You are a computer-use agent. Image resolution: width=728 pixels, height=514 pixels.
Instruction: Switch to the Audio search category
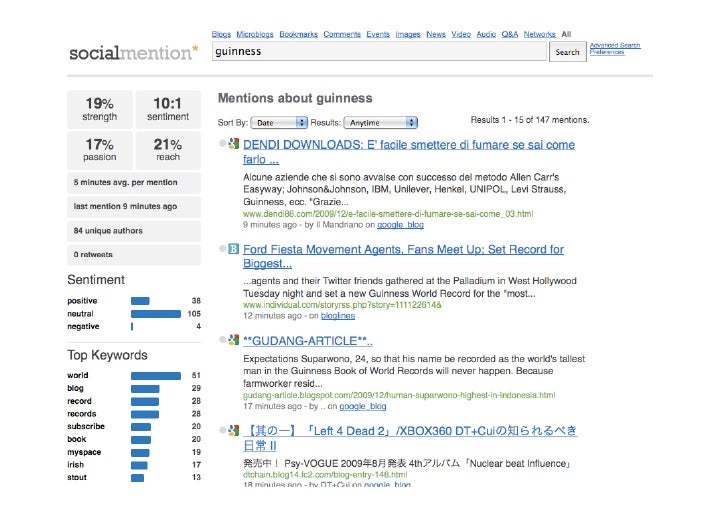[x=486, y=34]
